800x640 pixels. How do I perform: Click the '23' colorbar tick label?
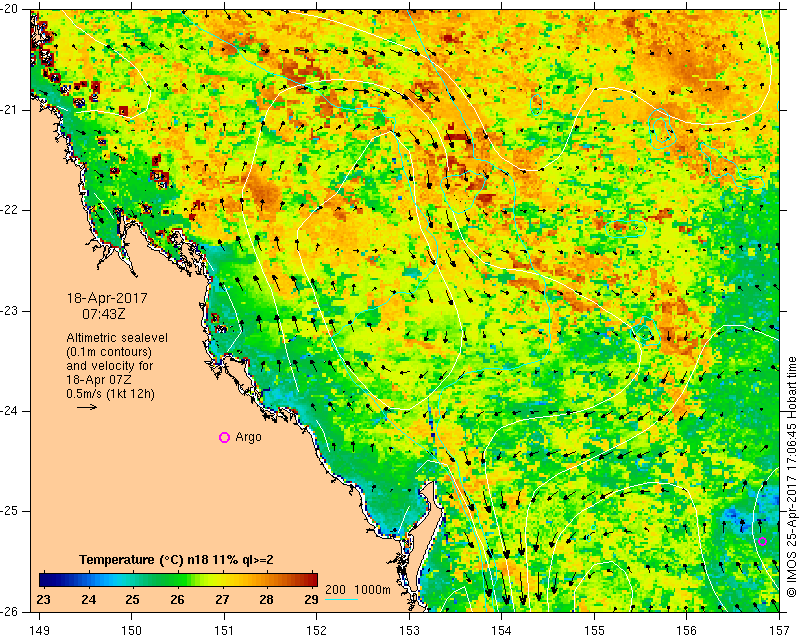click(x=44, y=600)
